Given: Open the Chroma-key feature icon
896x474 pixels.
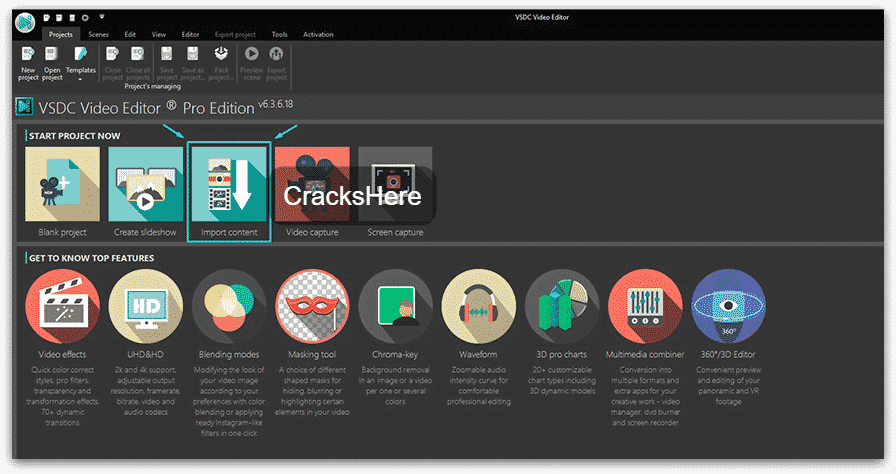Looking at the screenshot, I should point(395,306).
